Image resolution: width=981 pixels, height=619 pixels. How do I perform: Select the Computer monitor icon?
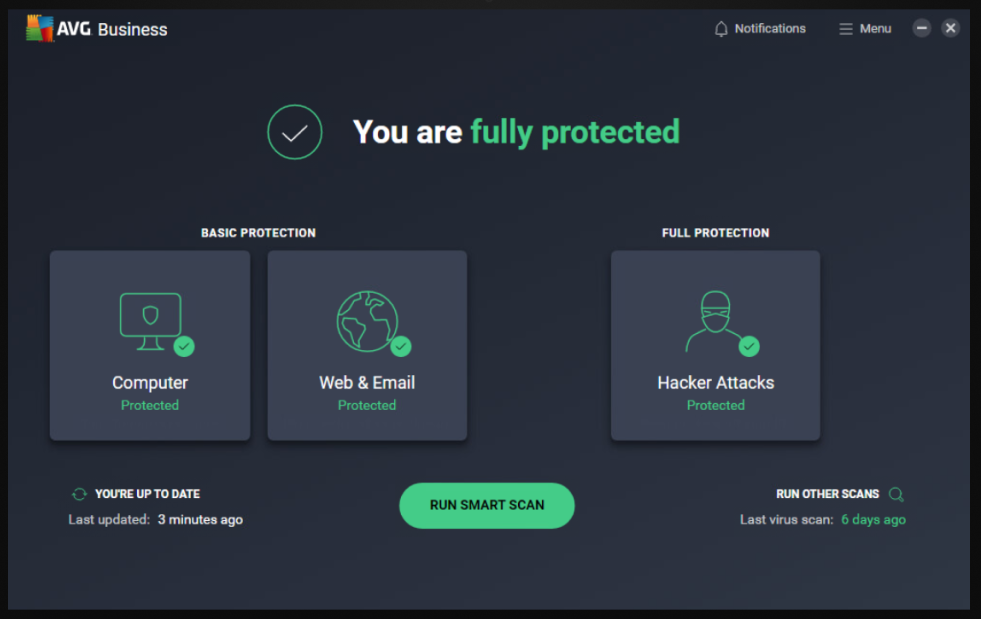click(x=148, y=318)
